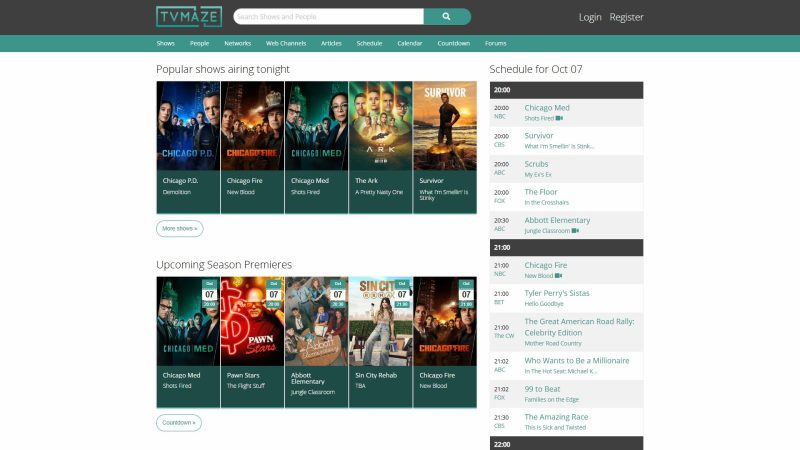Viewport: 800px width, 450px height.
Task: Click the video icon beside Shots Fired
Action: [x=559, y=118]
